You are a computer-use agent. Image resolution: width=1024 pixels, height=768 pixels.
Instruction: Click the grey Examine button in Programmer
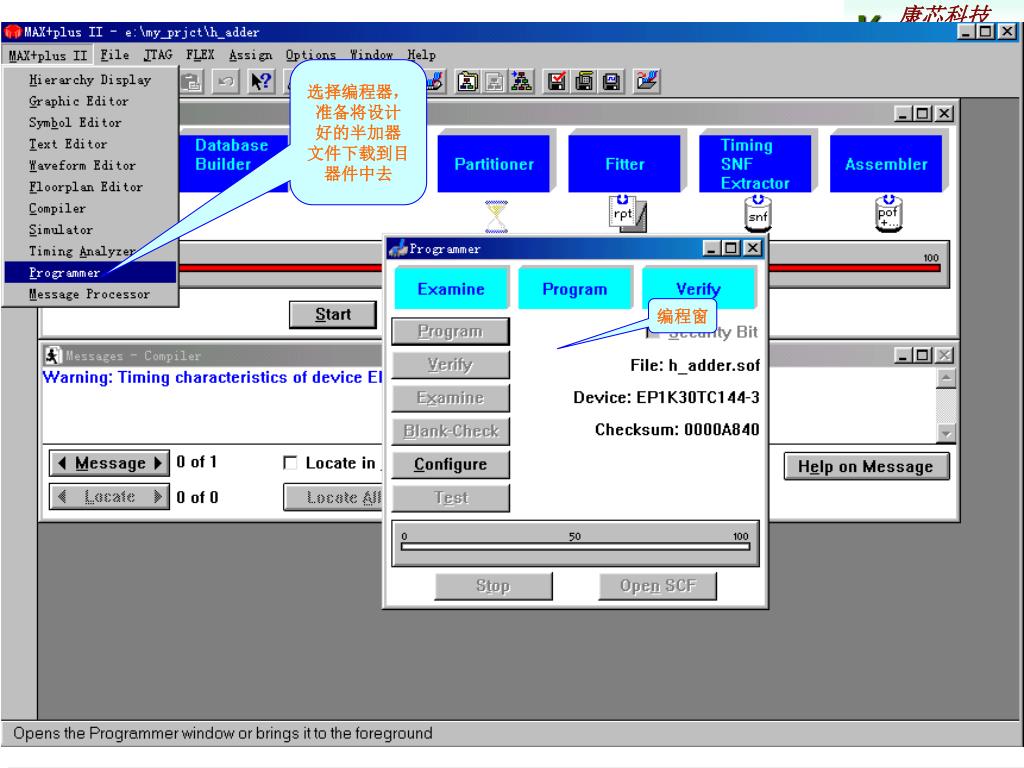[x=451, y=398]
